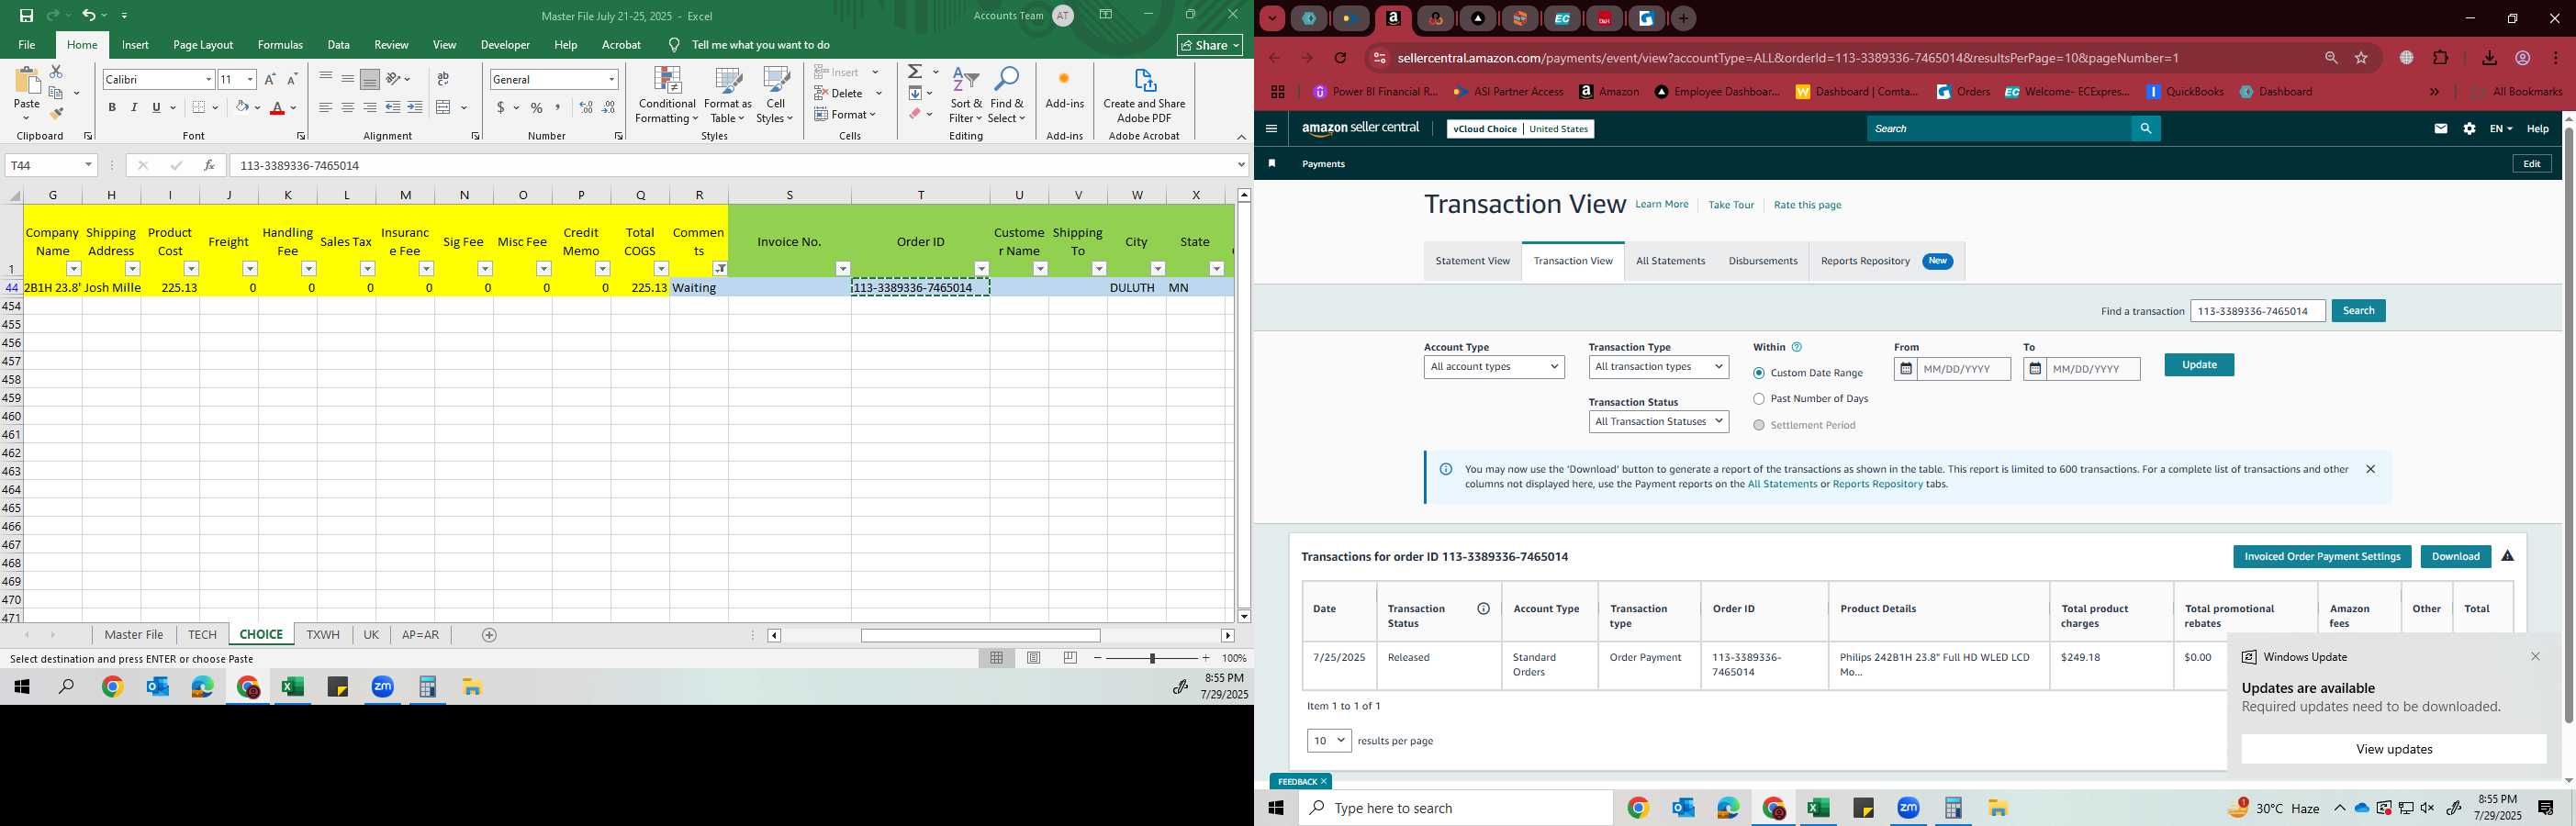Open the Excel File menu
Viewport: 2576px width, 826px height.
(x=27, y=45)
